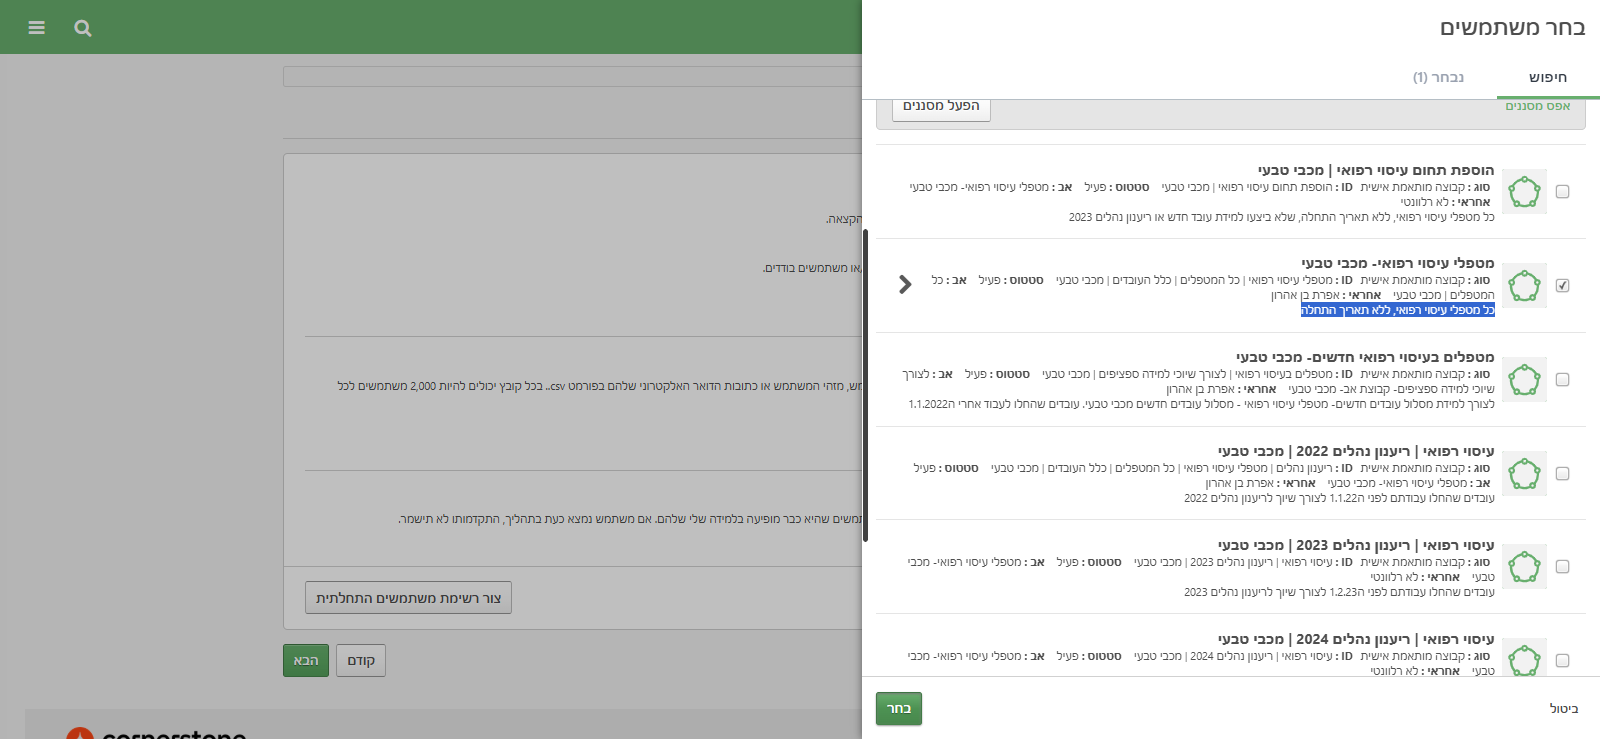Image resolution: width=1600 pixels, height=739 pixels.
Task: Check the הוספת תחום עיסוק רפואי checkbox
Action: click(1563, 192)
